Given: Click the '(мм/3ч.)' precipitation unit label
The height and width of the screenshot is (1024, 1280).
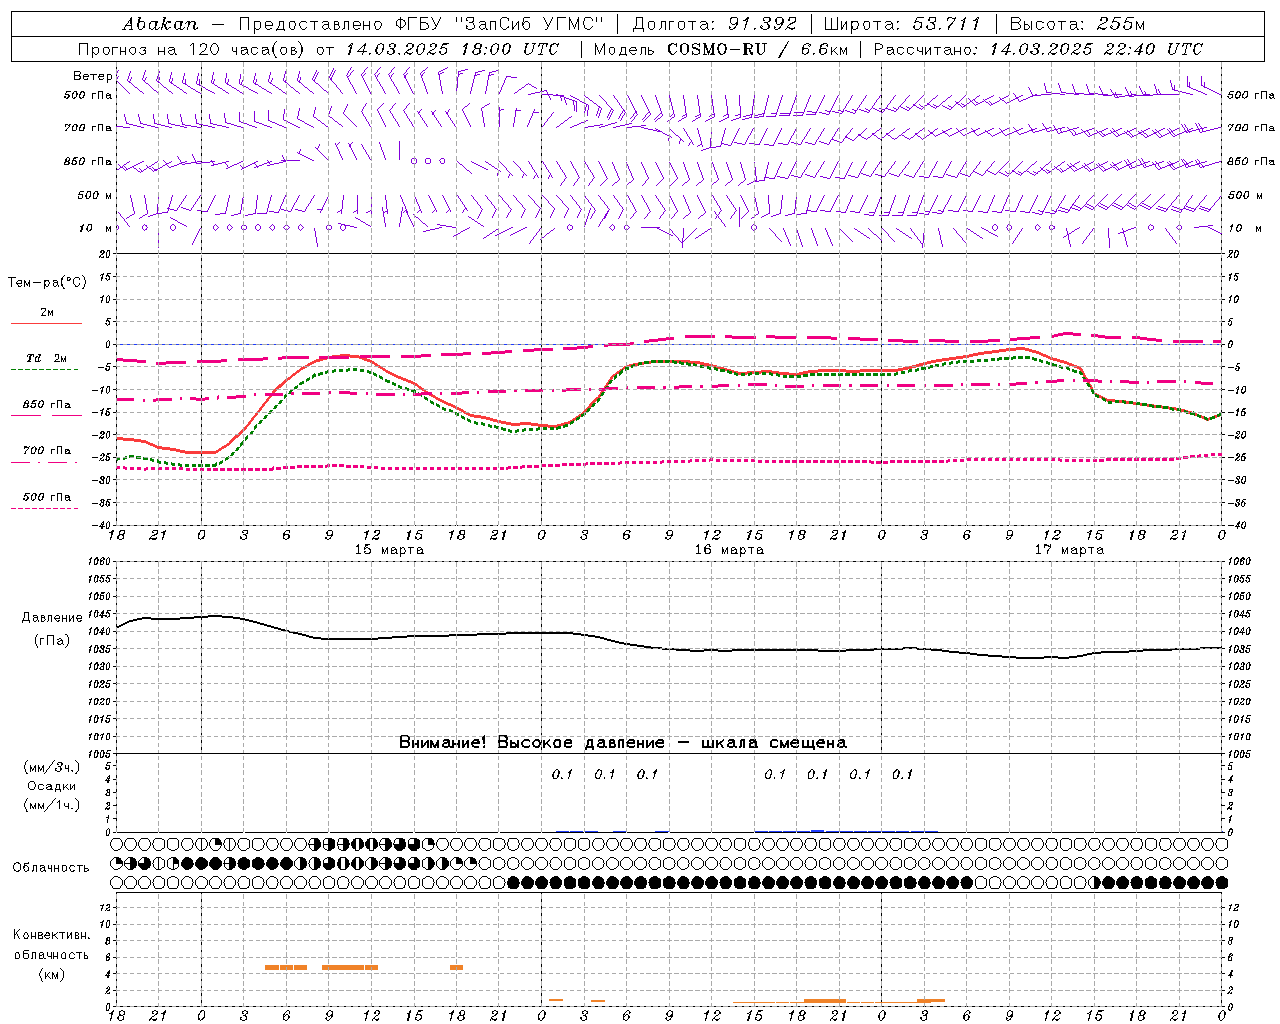Looking at the screenshot, I should coord(52,767).
